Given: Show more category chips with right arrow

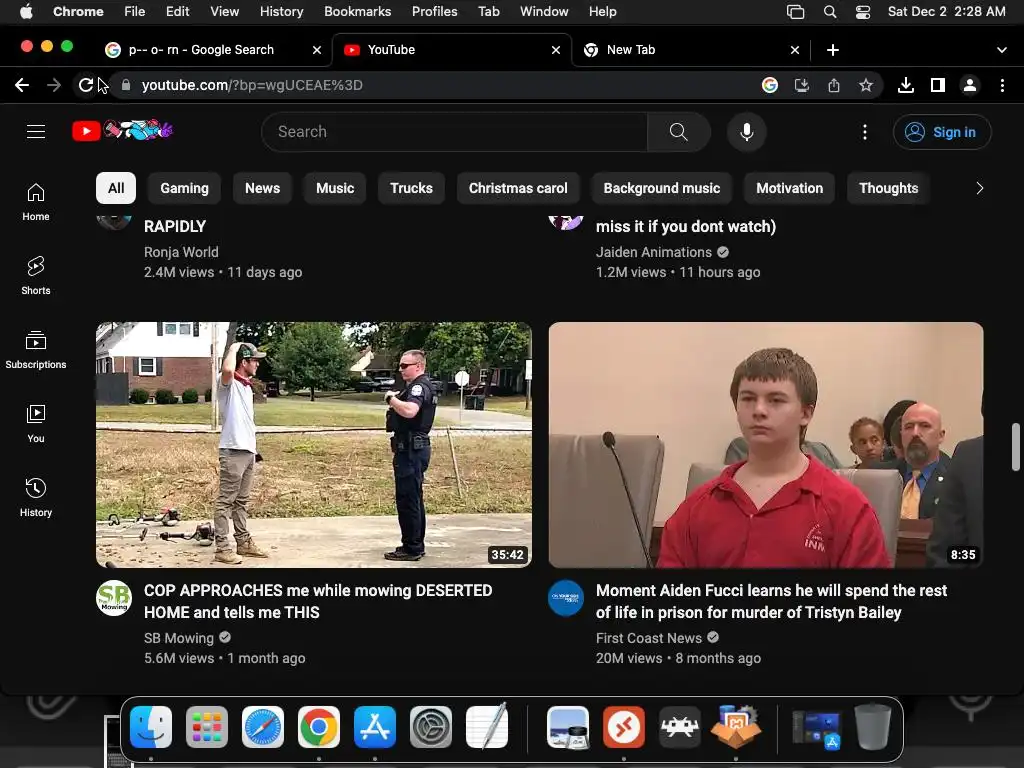Looking at the screenshot, I should pos(979,188).
